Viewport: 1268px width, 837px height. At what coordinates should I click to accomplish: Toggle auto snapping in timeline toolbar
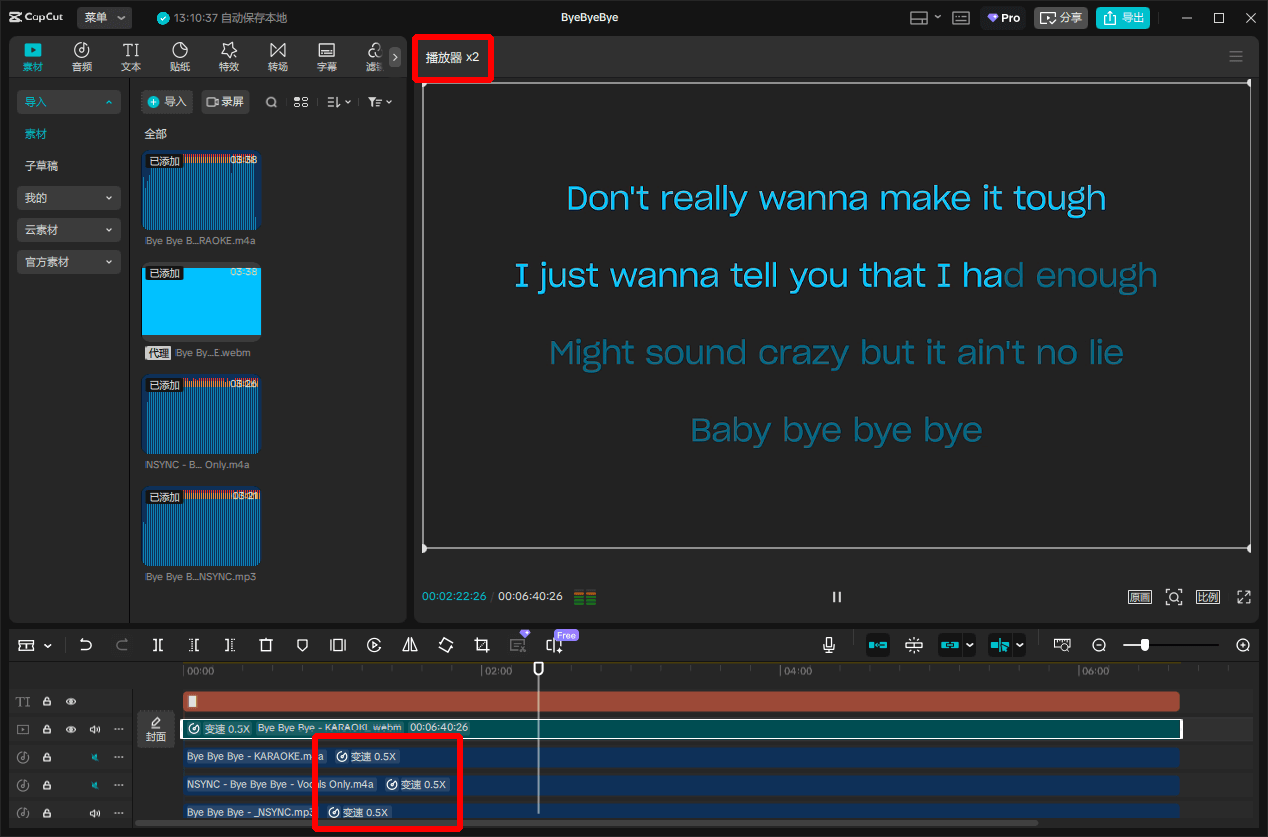(x=914, y=646)
